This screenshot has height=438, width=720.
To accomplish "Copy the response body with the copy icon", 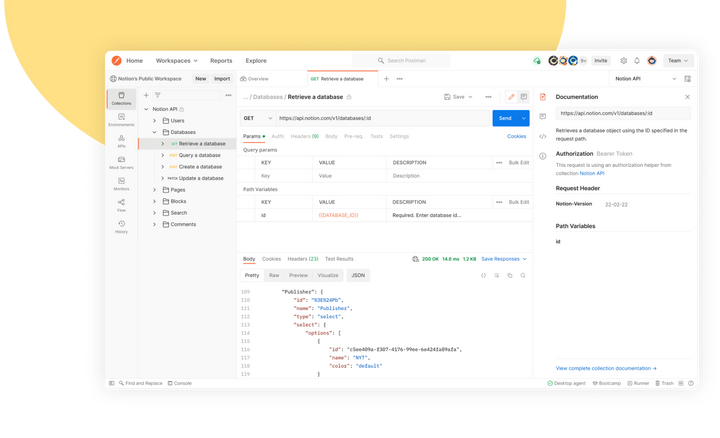I will (510, 275).
